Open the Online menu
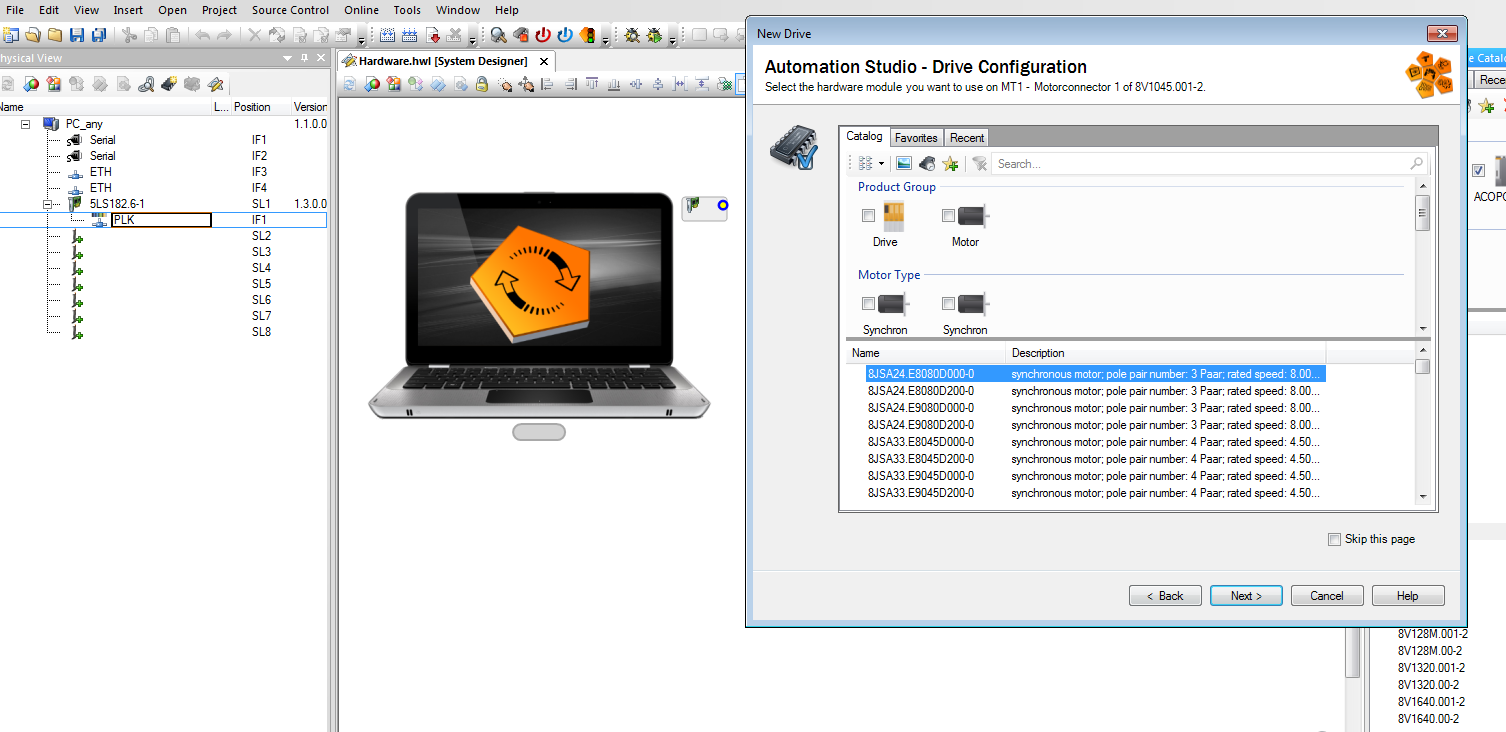 (361, 10)
